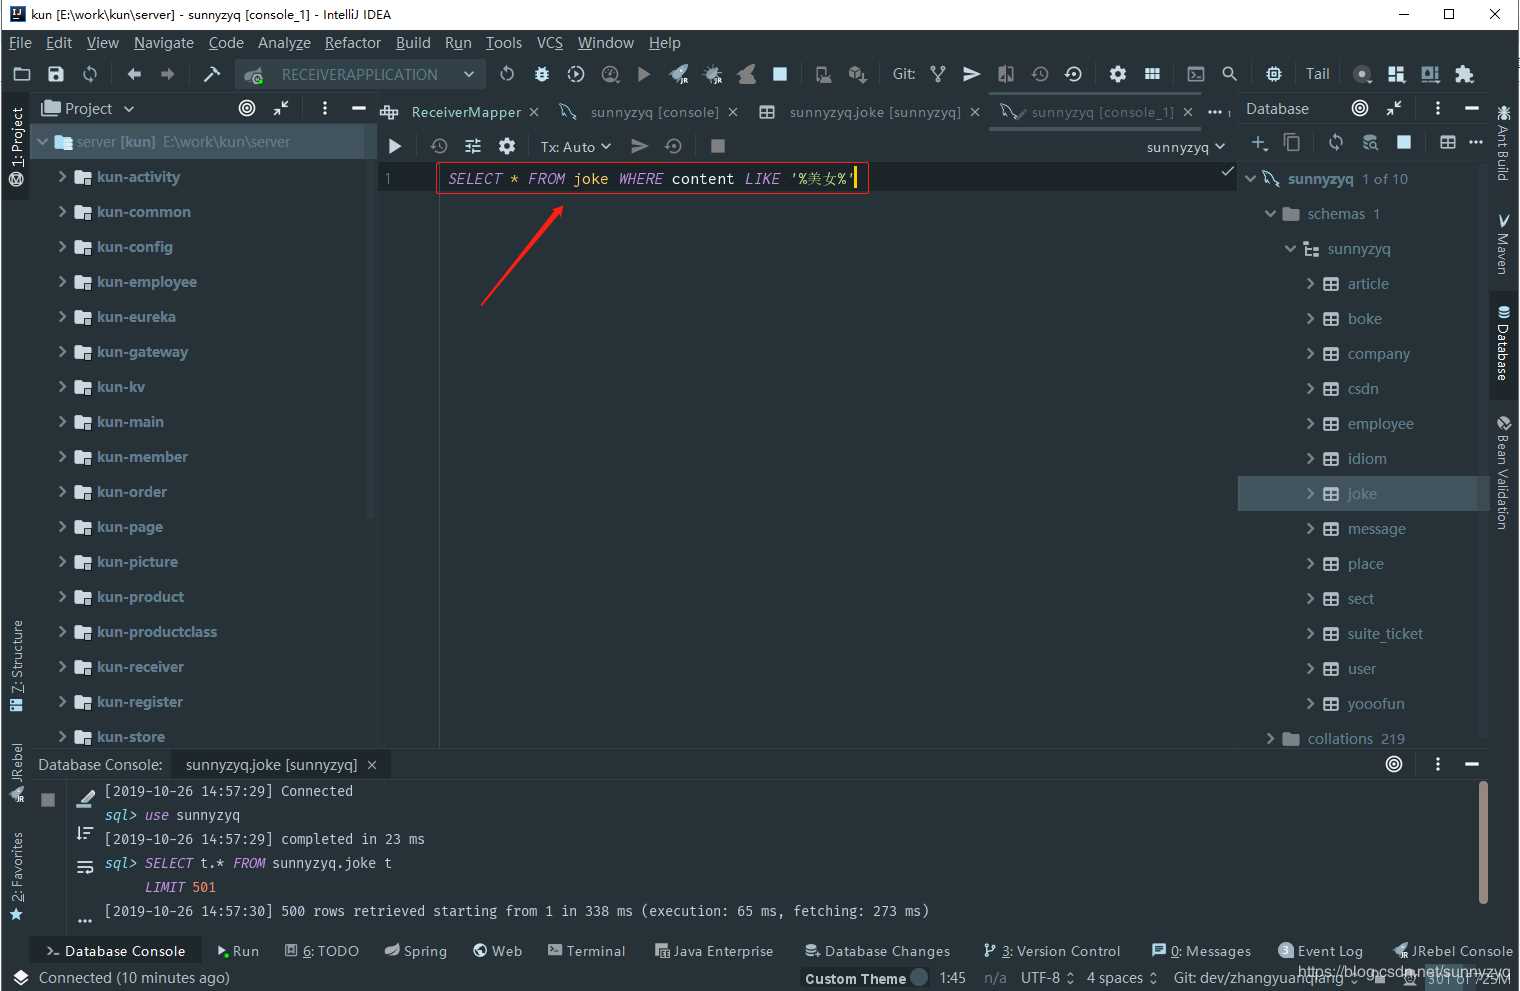The image size is (1520, 991).
Task: Add new data source plus icon
Action: tap(1259, 143)
